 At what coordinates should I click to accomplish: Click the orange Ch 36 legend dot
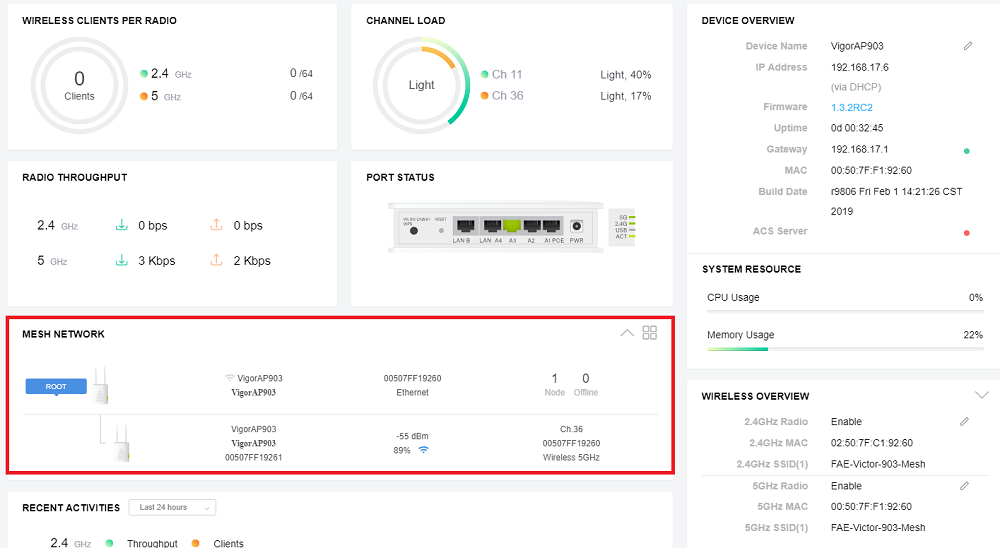[485, 96]
